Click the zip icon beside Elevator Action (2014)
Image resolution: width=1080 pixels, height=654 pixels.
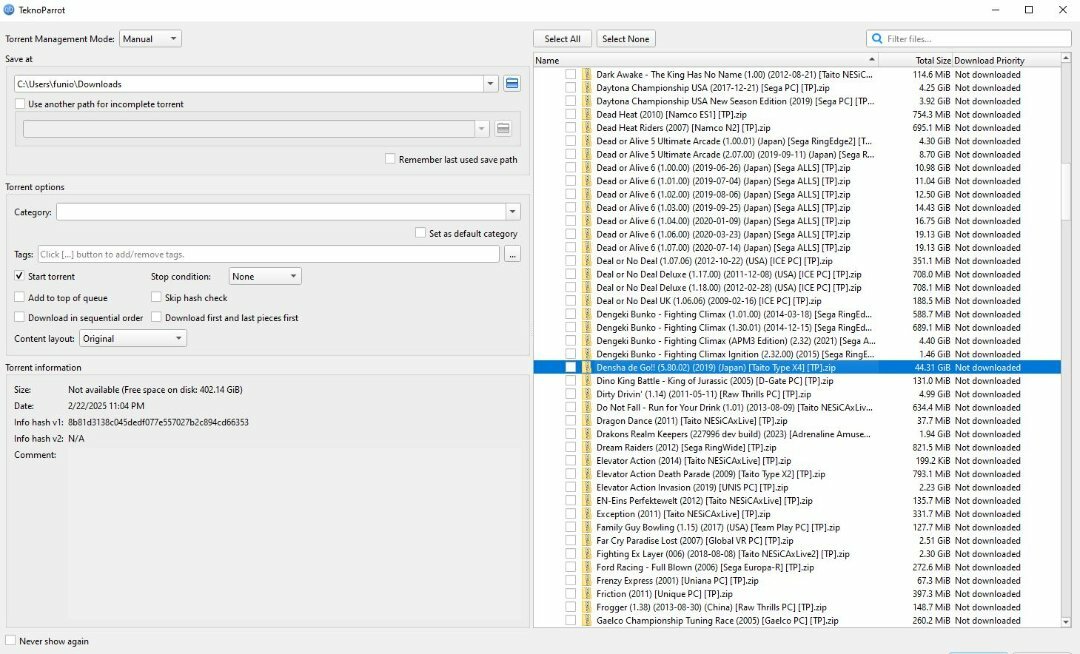click(x=587, y=461)
